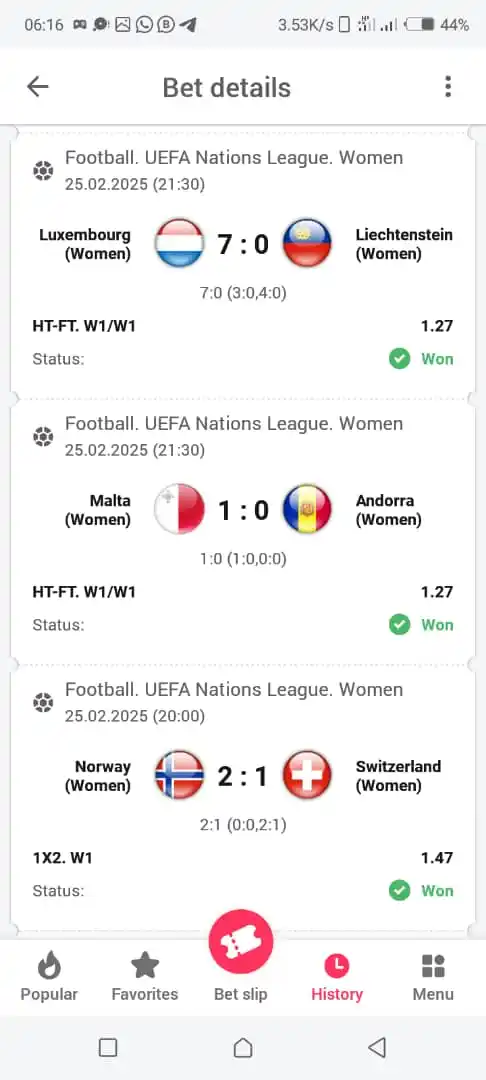Open the Menu grid tab
This screenshot has width=486, height=1080.
point(433,977)
